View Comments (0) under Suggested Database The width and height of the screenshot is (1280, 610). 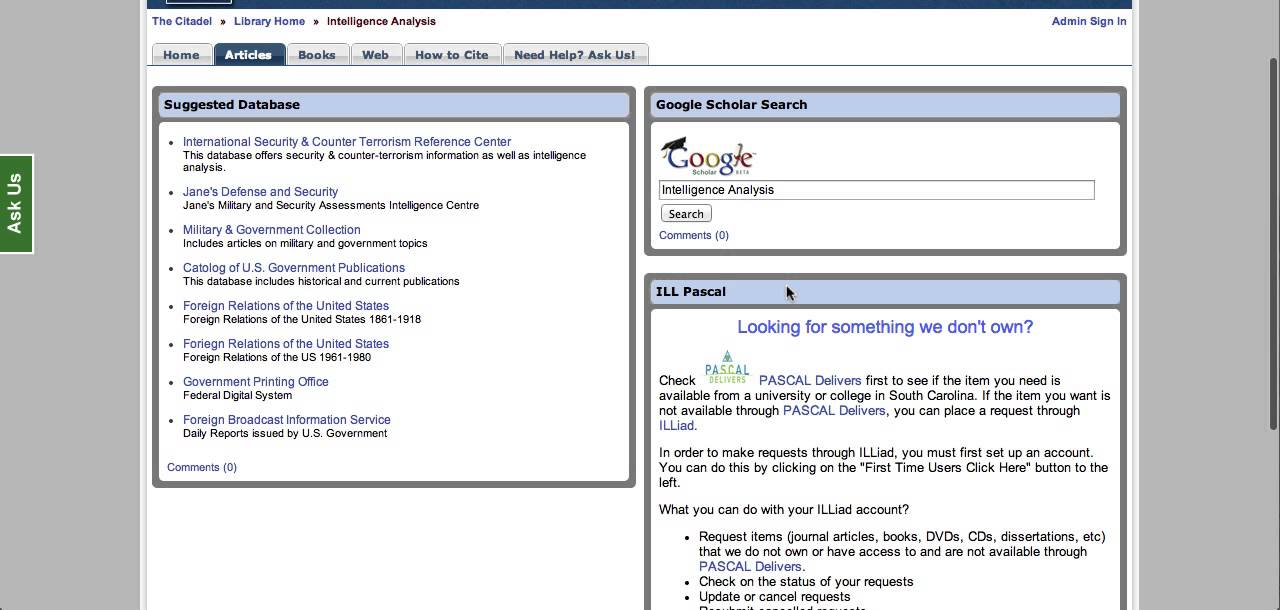(x=202, y=467)
